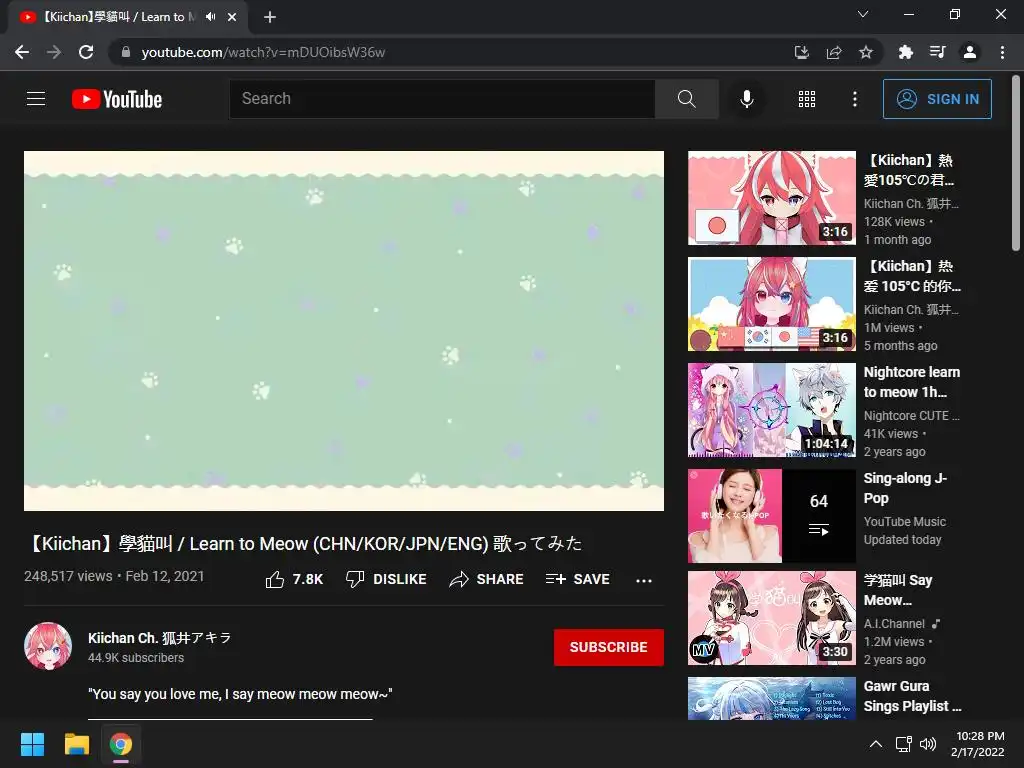Click the video title text
Viewport: 1024px width, 768px height.
304,543
